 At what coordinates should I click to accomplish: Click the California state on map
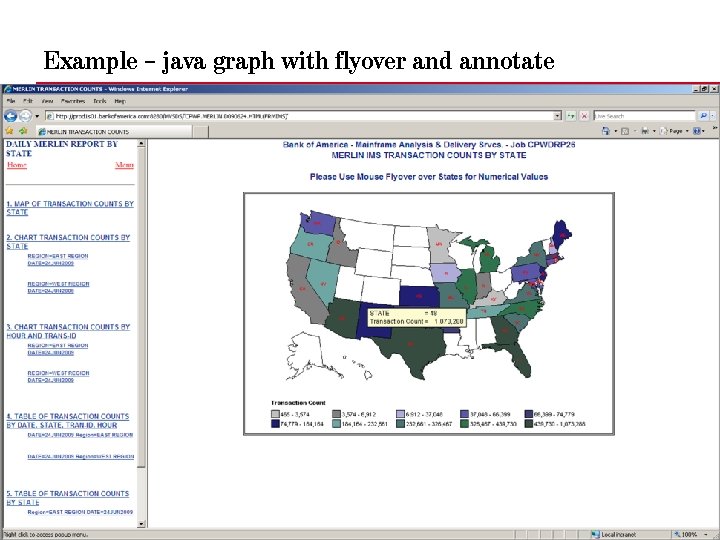coord(303,289)
